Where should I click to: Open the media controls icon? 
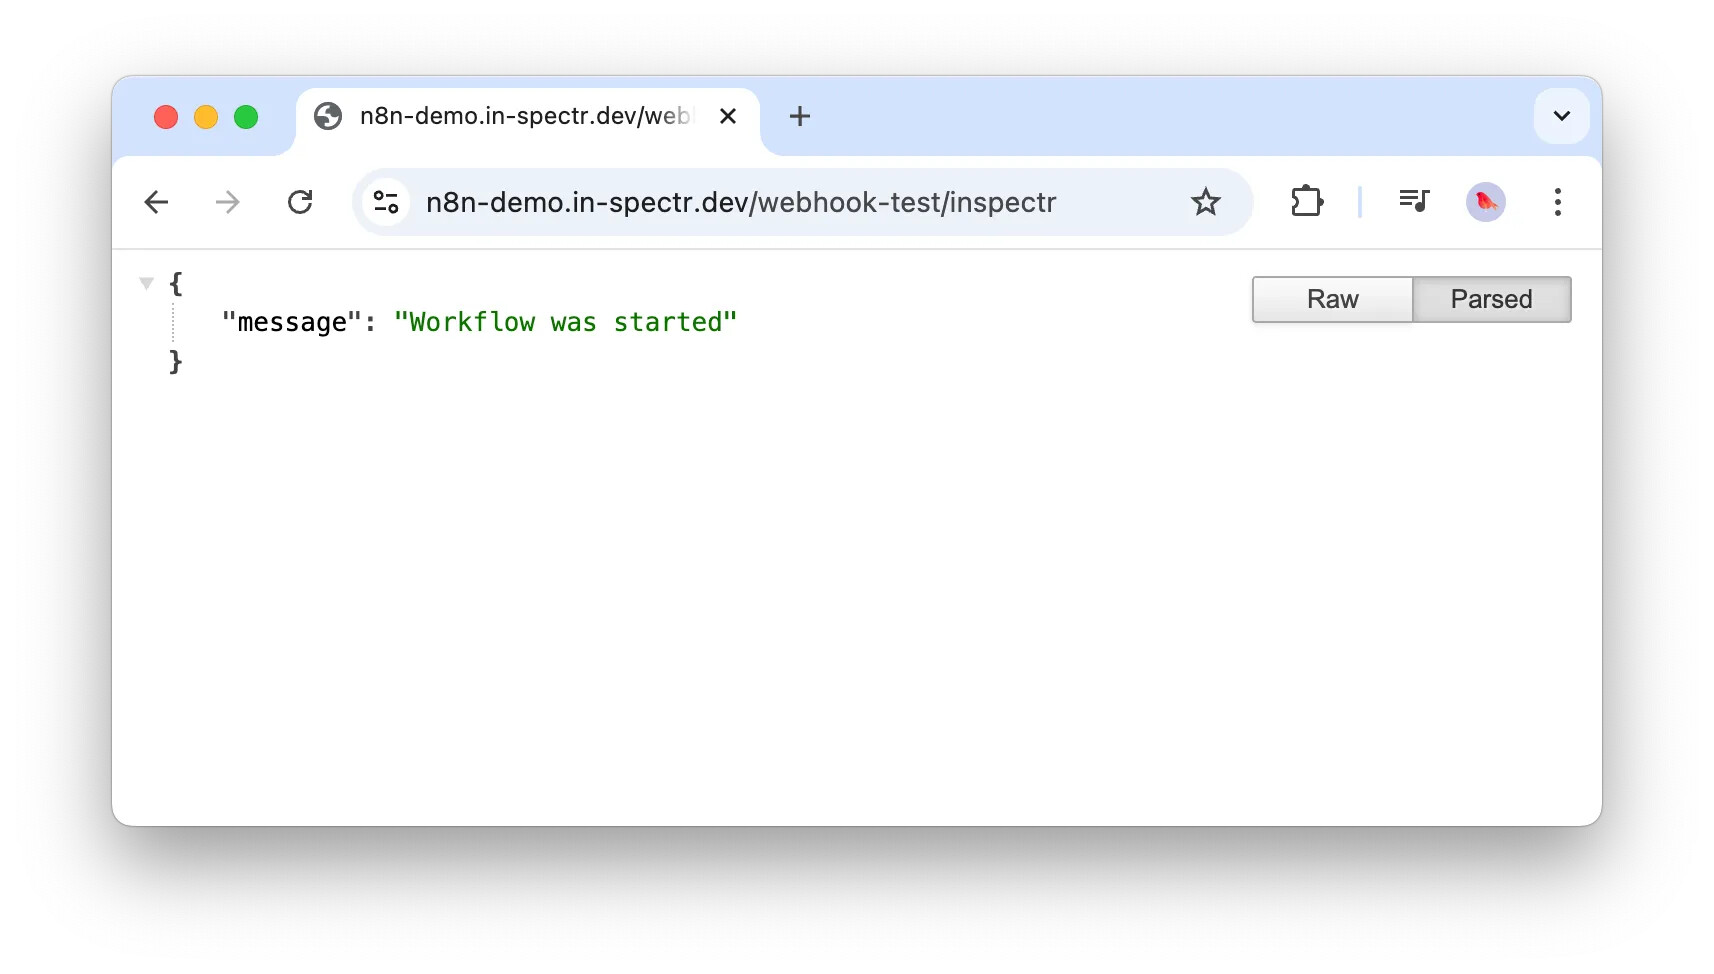point(1414,203)
